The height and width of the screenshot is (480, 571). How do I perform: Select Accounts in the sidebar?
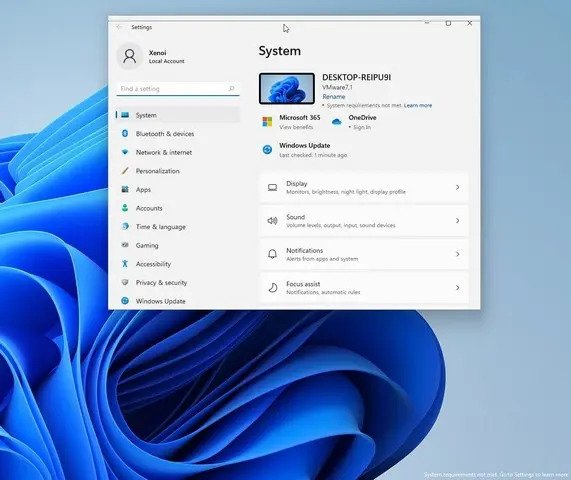pyautogui.click(x=178, y=208)
